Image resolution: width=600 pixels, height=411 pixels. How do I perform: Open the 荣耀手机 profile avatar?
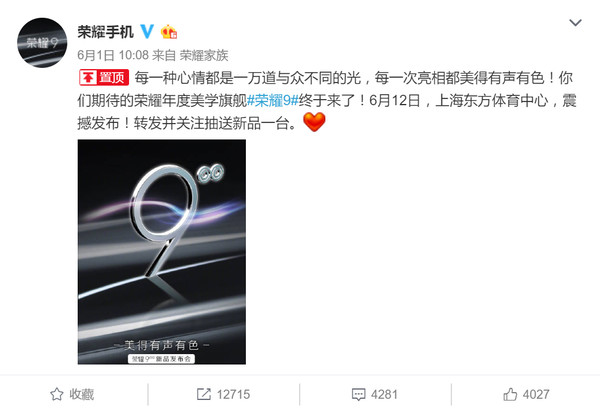[x=42, y=42]
